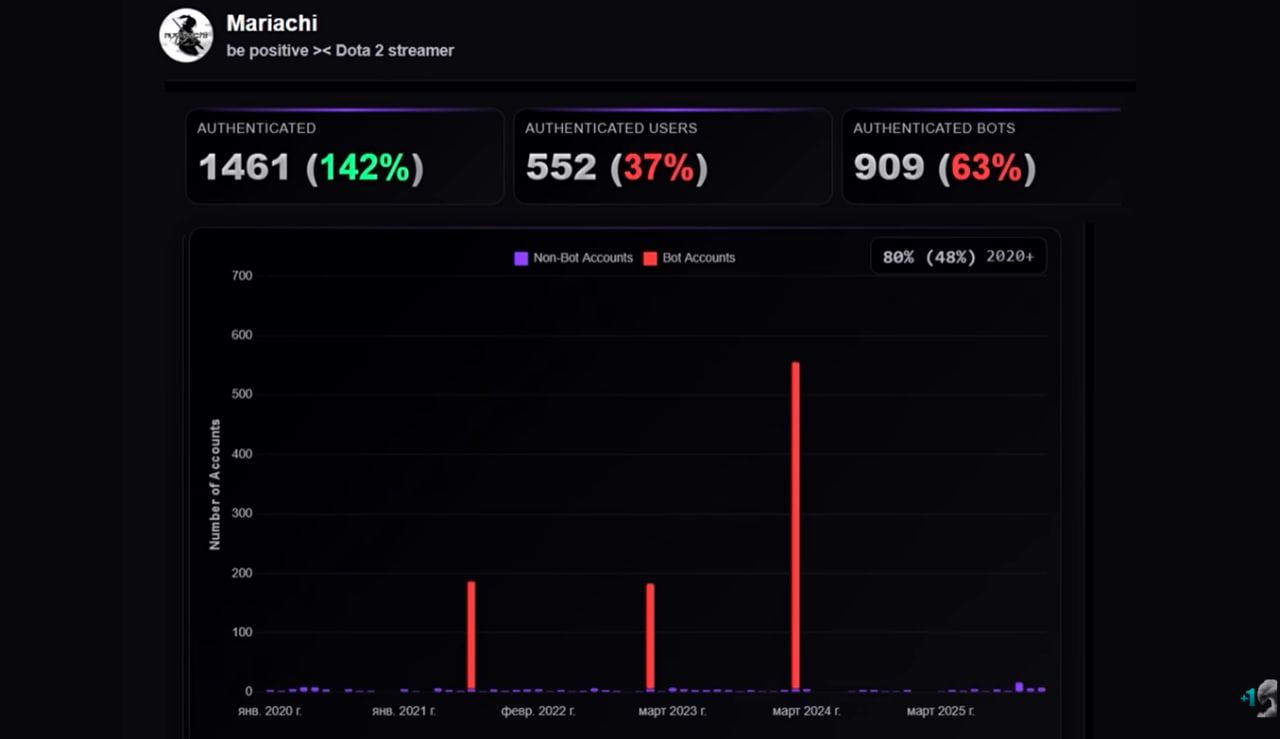Click the red bot bar after янв. 2021
1280x739 pixels.
tap(471, 635)
